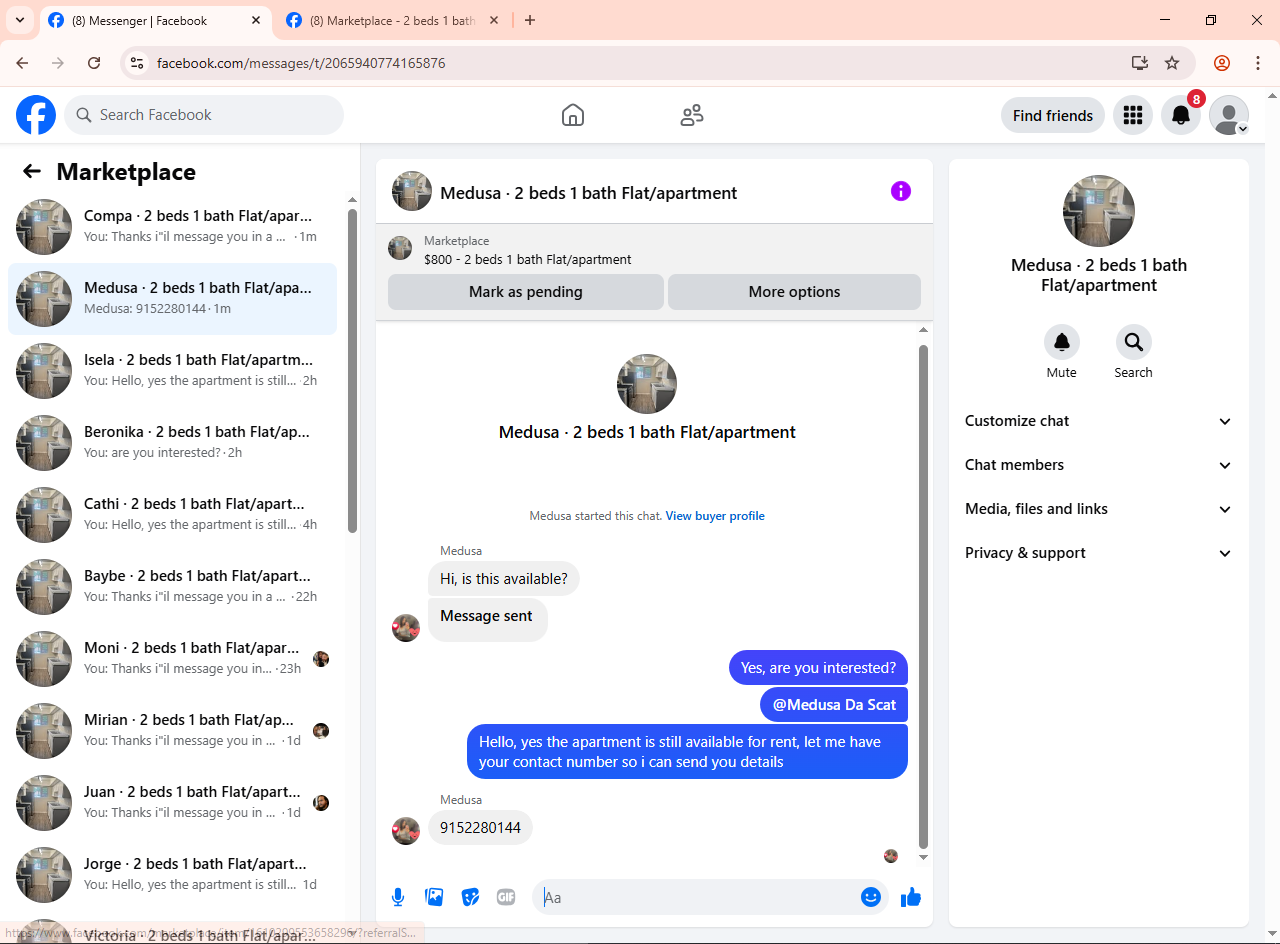Open the Jorge conversation
The width and height of the screenshot is (1280, 944).
tap(172, 875)
